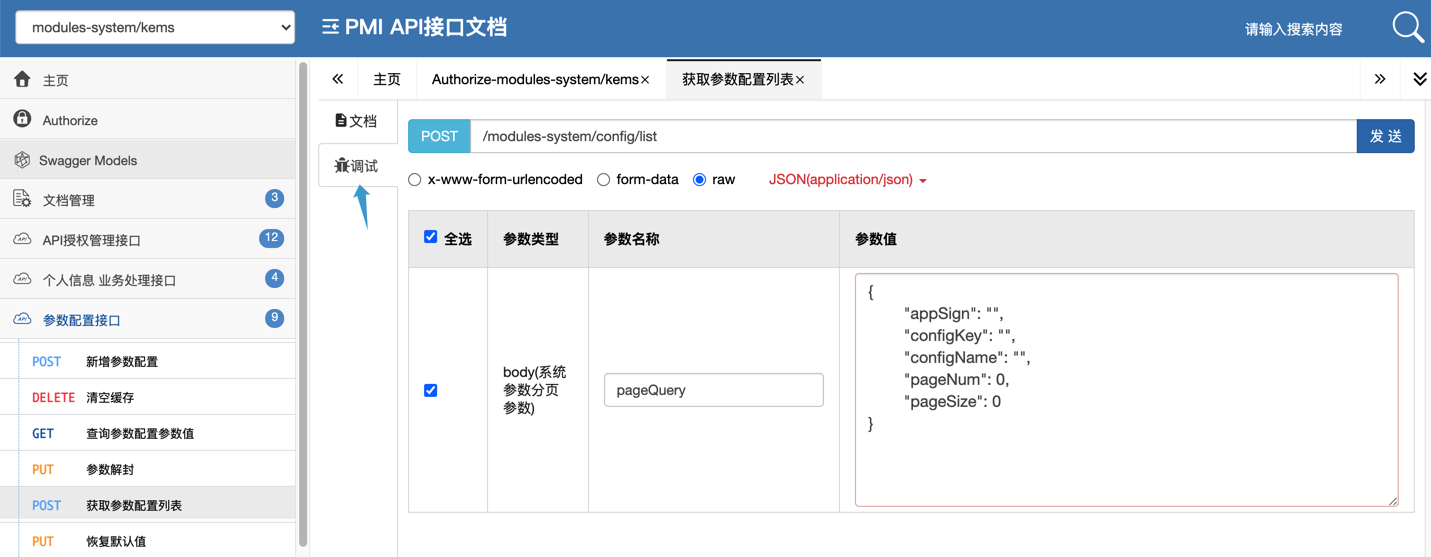Click the 文档管理 document gear icon

(x=22, y=199)
